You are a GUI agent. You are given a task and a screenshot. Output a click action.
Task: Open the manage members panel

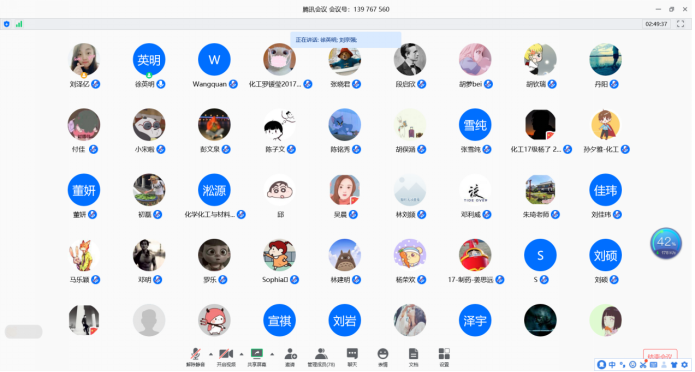point(321,357)
